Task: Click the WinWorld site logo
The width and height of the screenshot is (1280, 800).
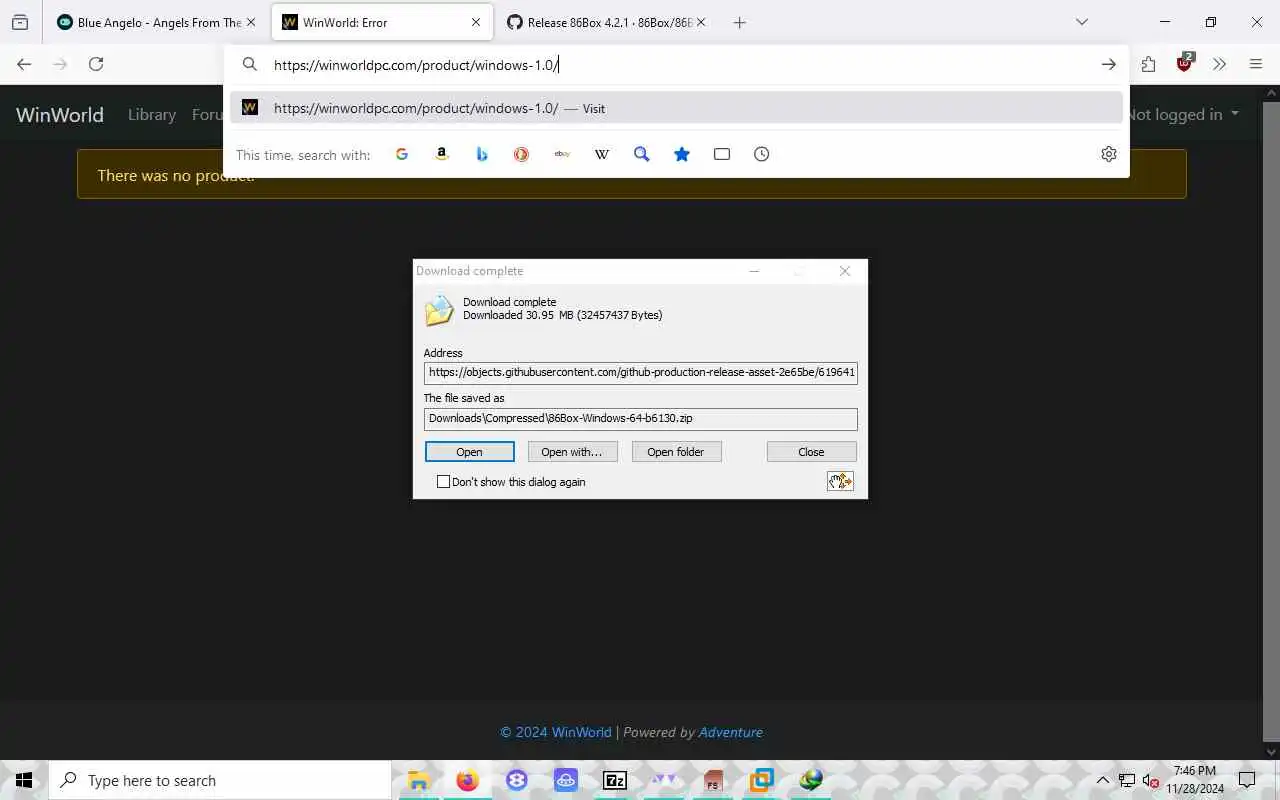Action: [60, 115]
